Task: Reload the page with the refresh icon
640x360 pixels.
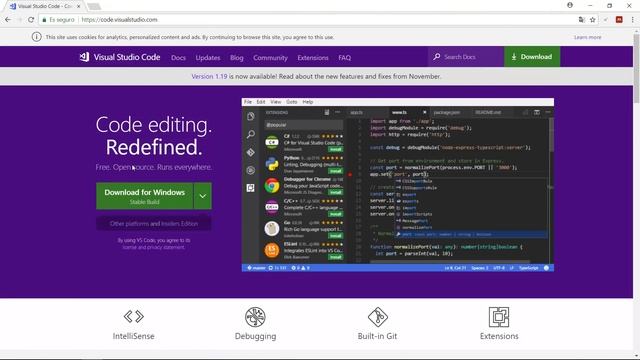Action: [x=31, y=20]
